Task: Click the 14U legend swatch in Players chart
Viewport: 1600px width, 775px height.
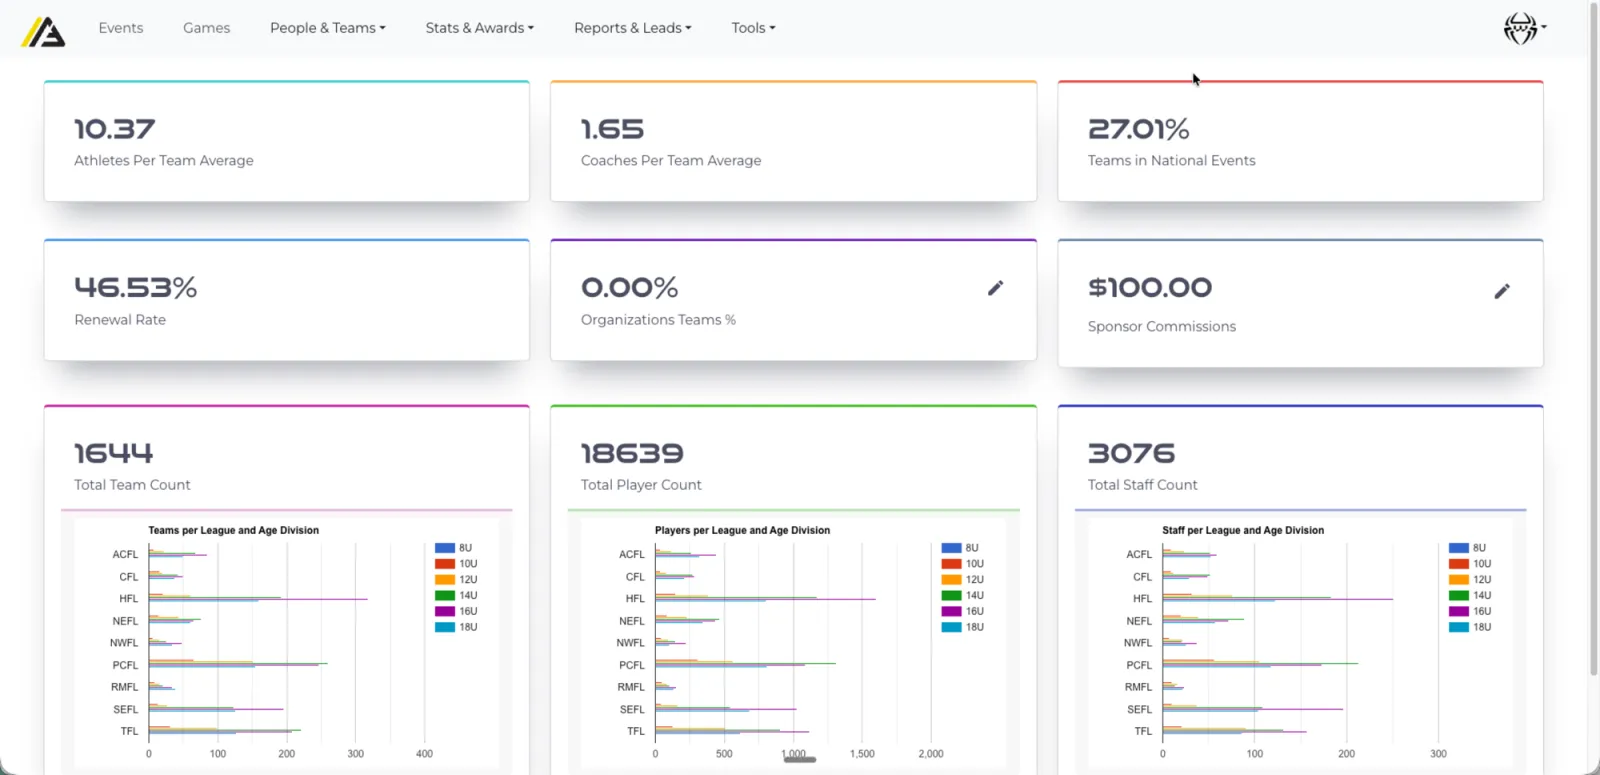Action: tap(951, 596)
